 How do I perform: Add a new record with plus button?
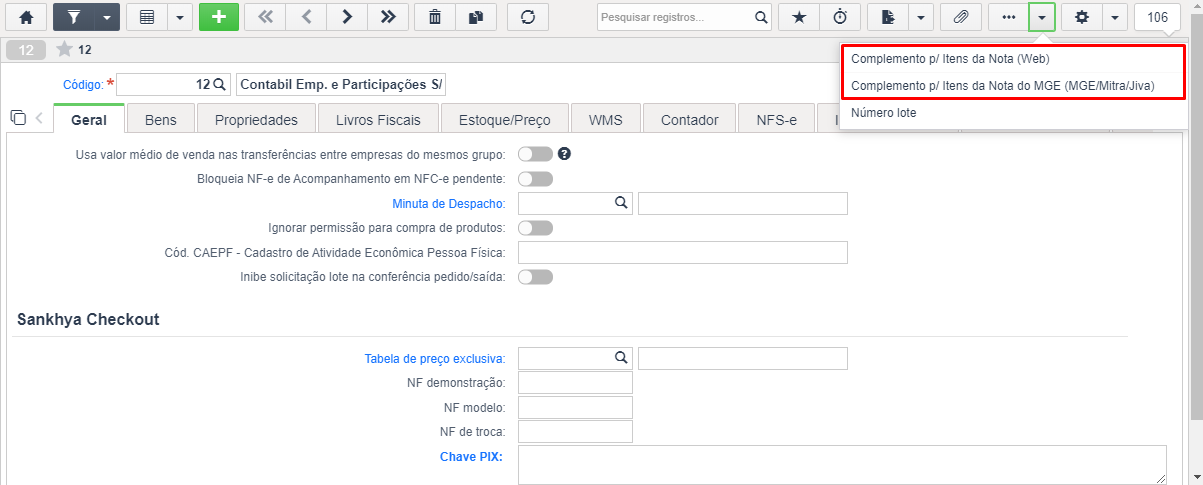(x=219, y=17)
